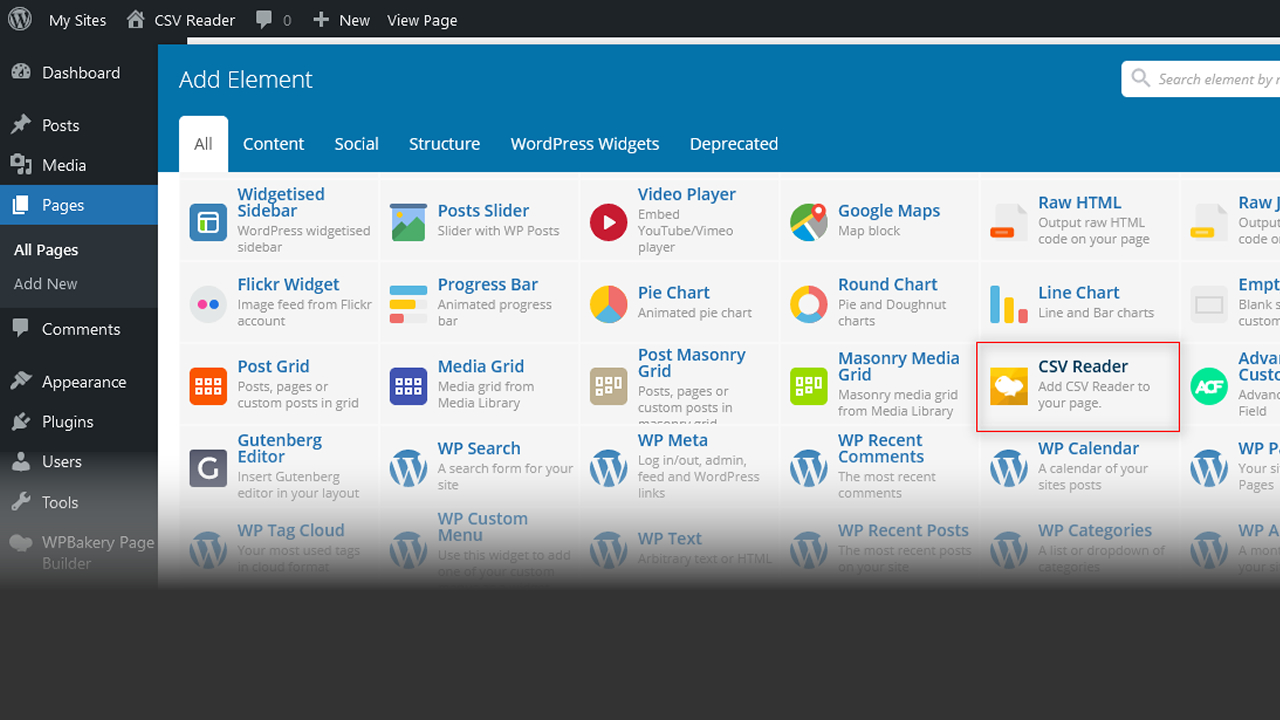Click the CSV Reader element icon
Viewport: 1280px width, 720px height.
[1008, 386]
